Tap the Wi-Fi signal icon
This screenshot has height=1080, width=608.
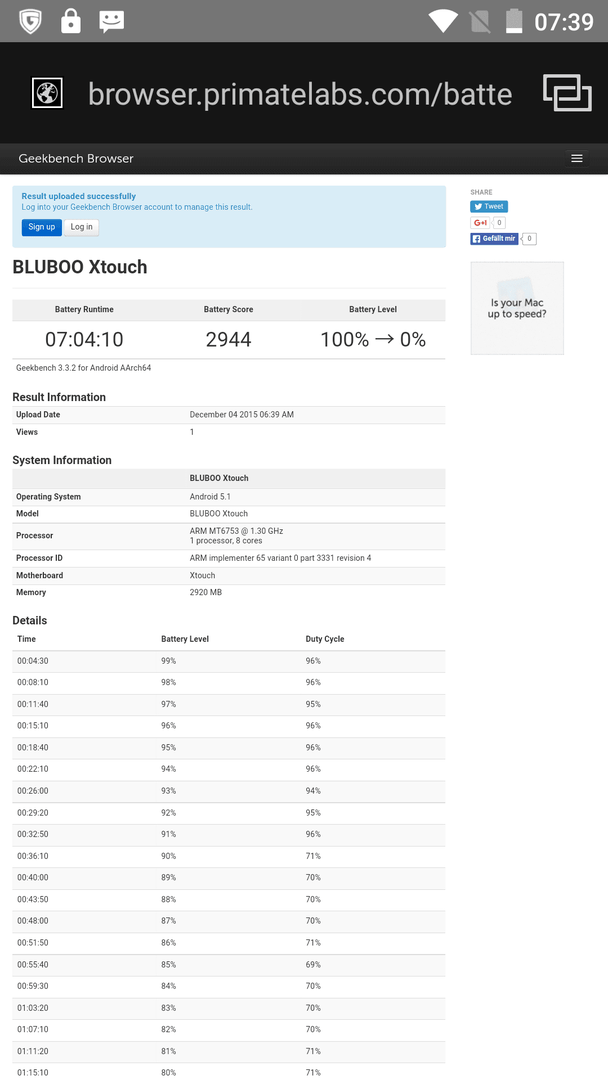click(443, 21)
